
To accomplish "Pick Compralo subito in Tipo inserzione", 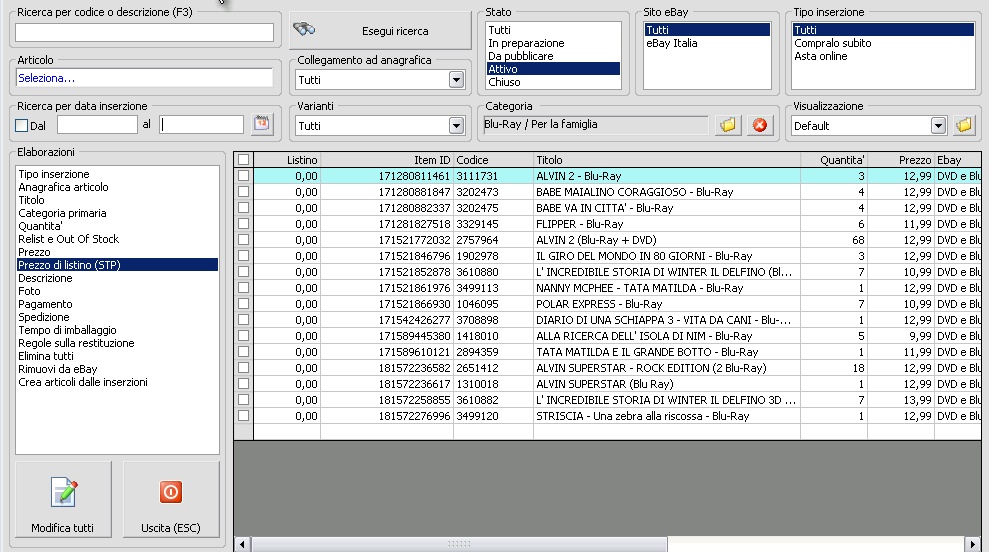I will click(832, 43).
